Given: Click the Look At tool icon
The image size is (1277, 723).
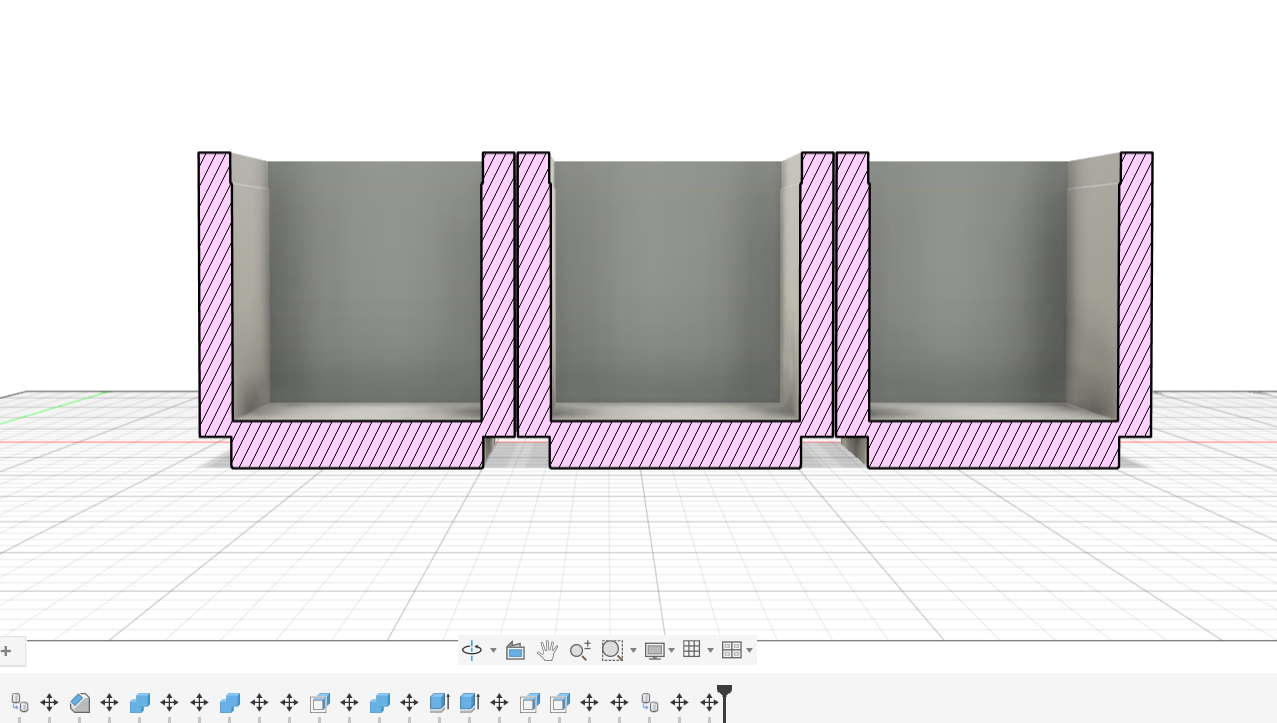Looking at the screenshot, I should (x=515, y=650).
